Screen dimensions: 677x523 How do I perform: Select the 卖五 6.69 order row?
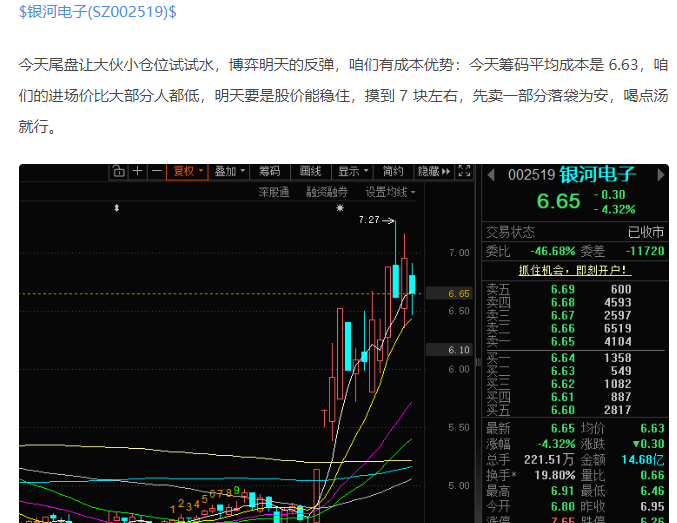pos(575,289)
